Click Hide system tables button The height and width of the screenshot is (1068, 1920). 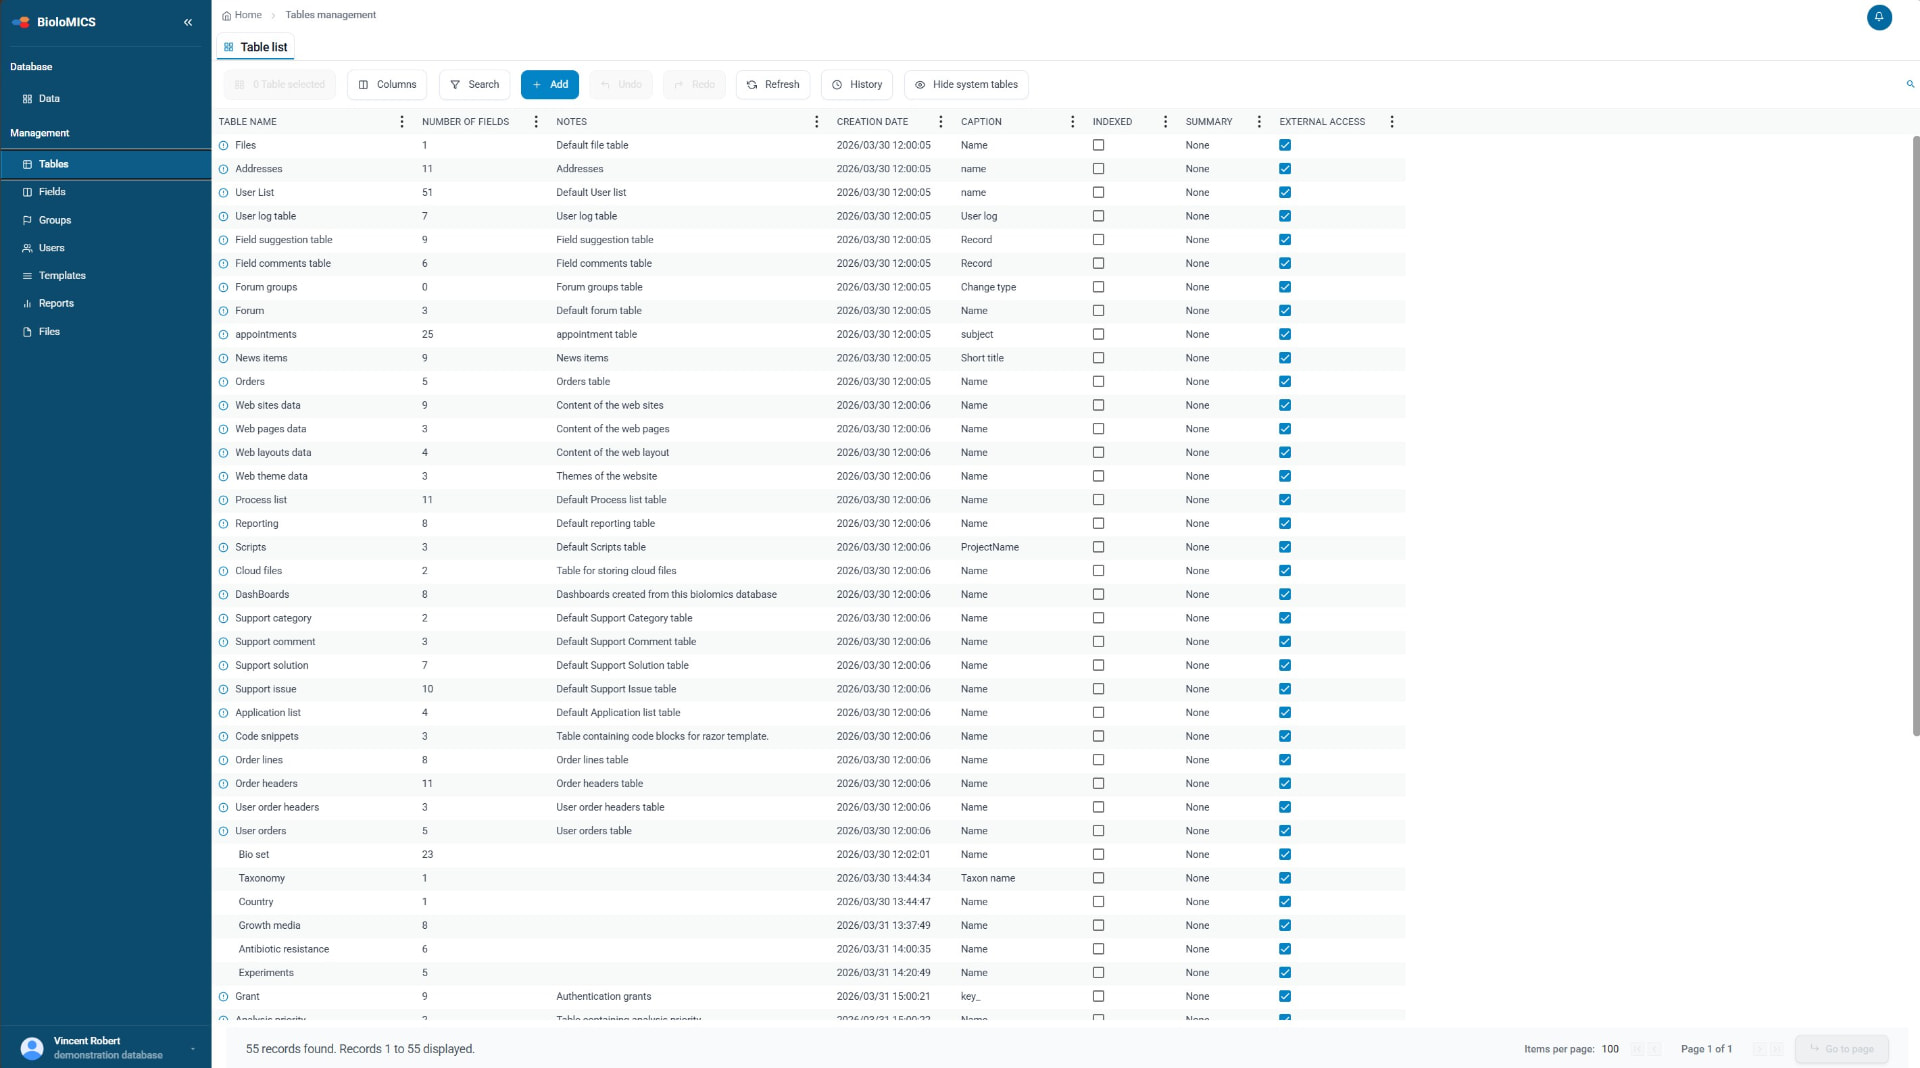coord(966,85)
